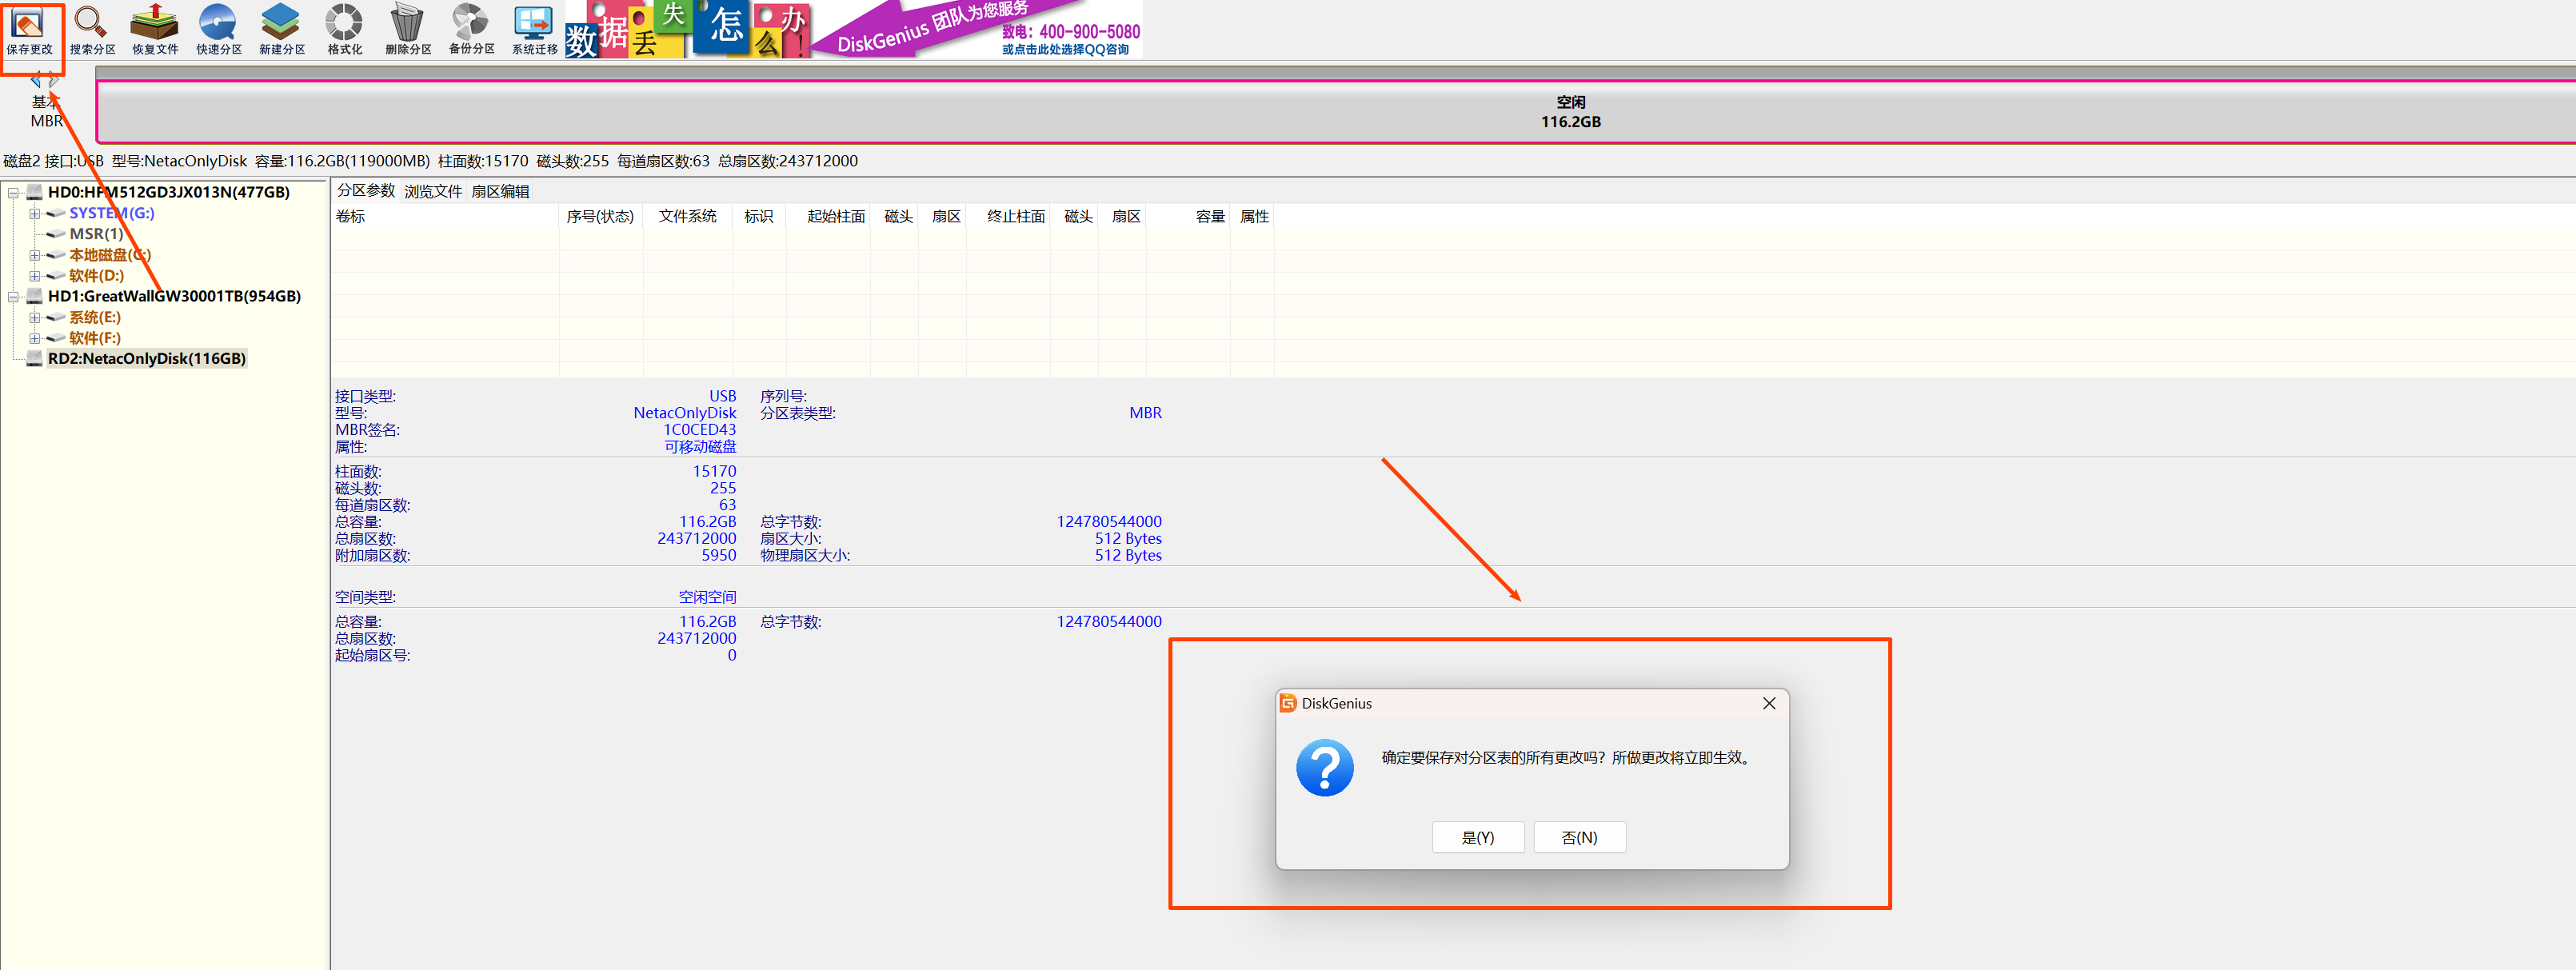Click the New Partition (新建分区) icon
Viewport: 2576px width, 970px height.
point(281,30)
